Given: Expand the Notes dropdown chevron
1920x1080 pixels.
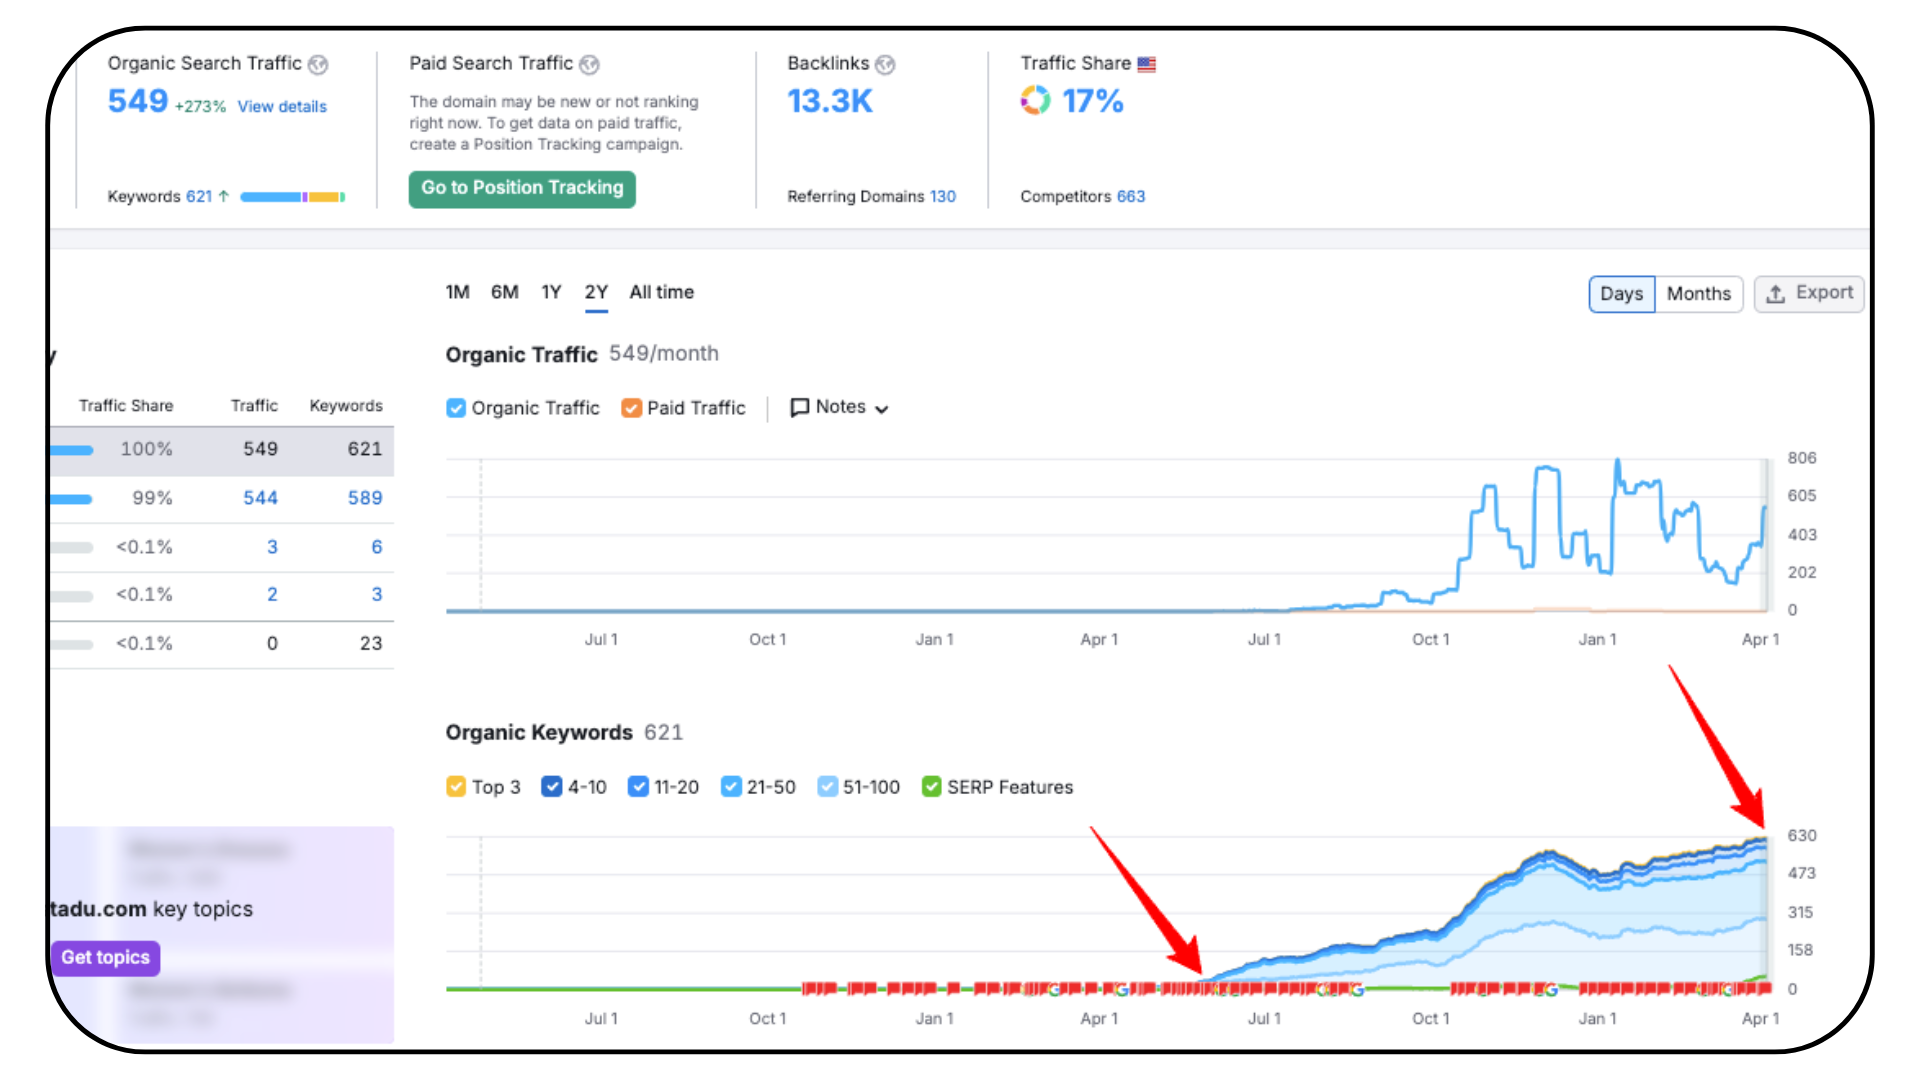Looking at the screenshot, I should coord(881,409).
